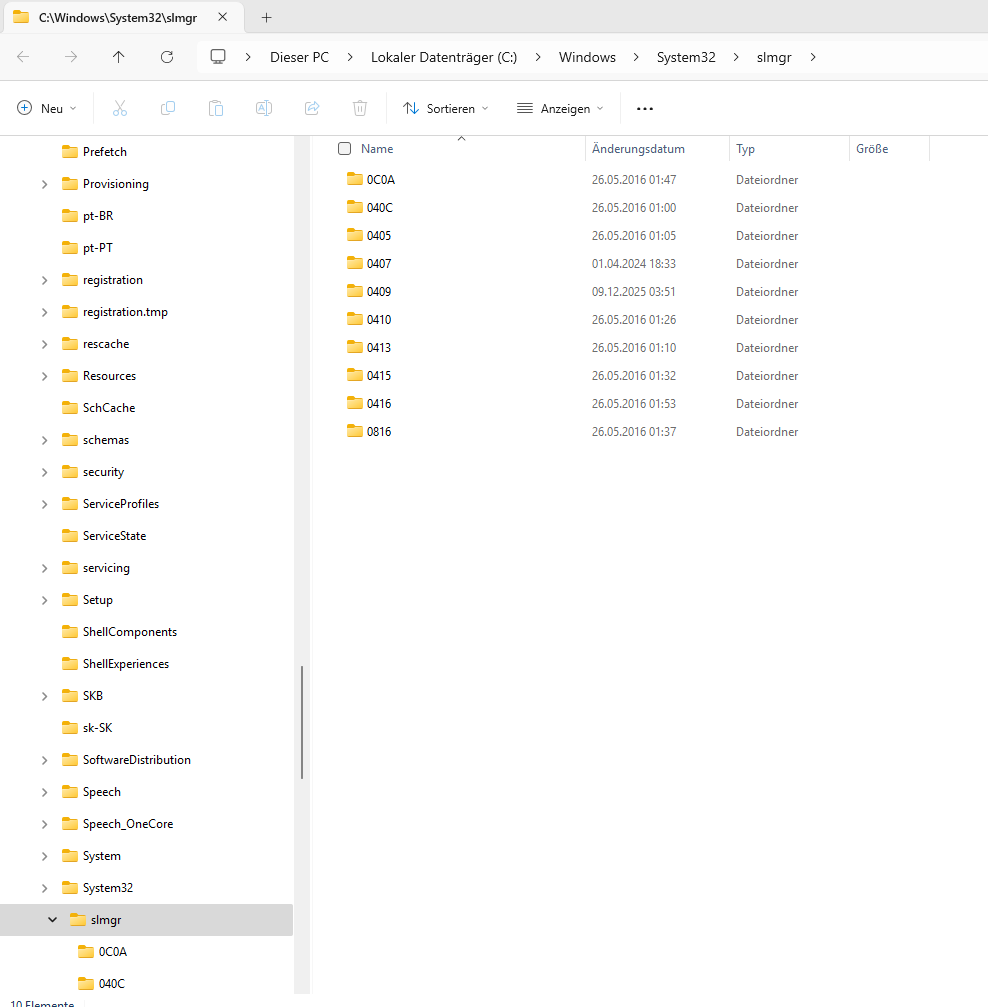Click the forward navigation arrow
988x1007 pixels.
coord(71,57)
